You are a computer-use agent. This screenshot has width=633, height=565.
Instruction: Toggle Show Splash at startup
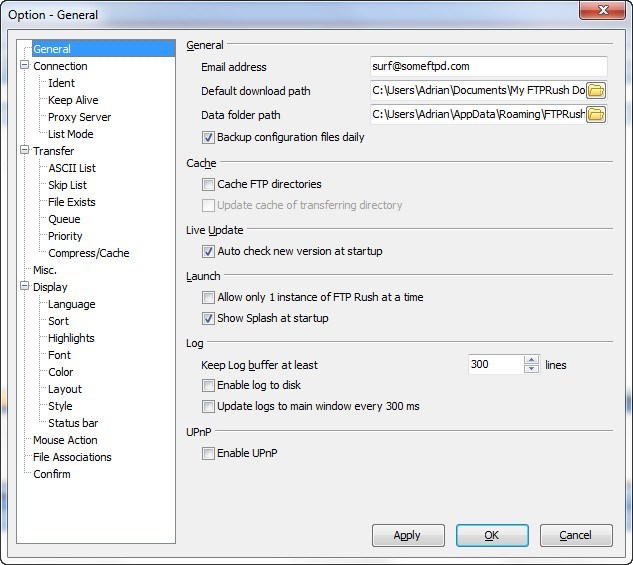tap(209, 319)
